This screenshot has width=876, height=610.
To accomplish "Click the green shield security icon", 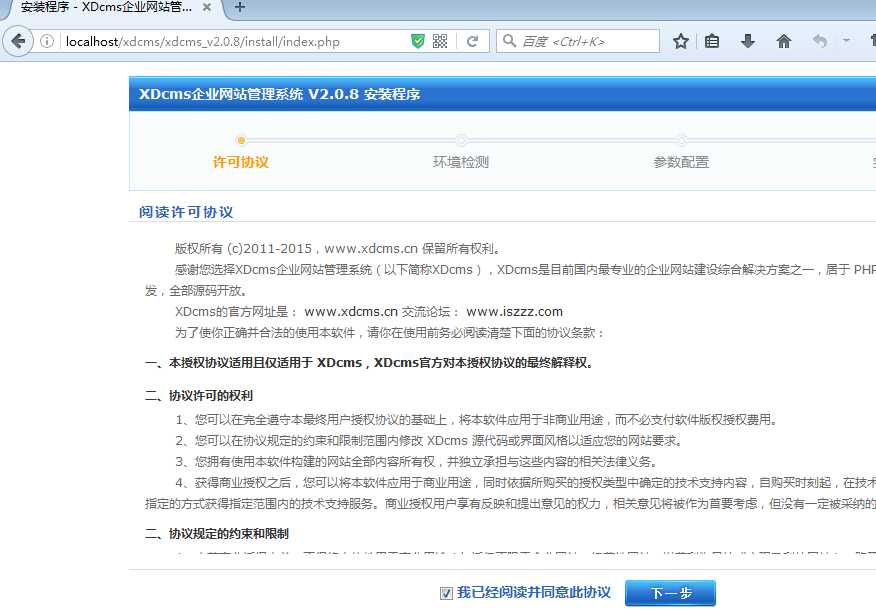I will point(418,41).
